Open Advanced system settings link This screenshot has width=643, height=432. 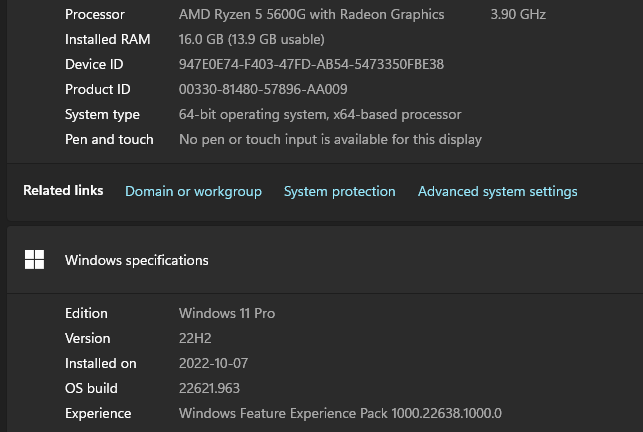click(497, 191)
